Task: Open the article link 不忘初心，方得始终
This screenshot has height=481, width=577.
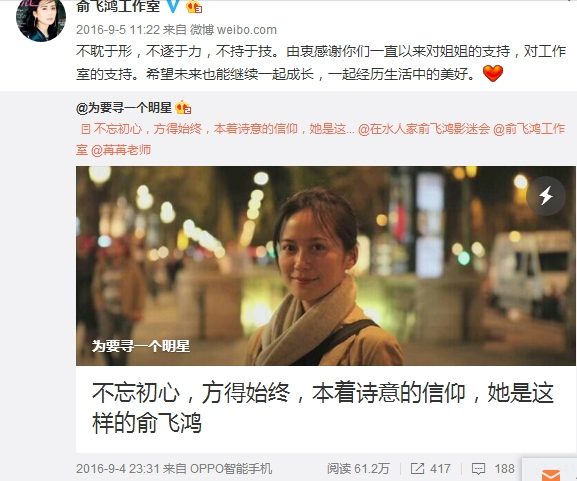Action: 217,129
